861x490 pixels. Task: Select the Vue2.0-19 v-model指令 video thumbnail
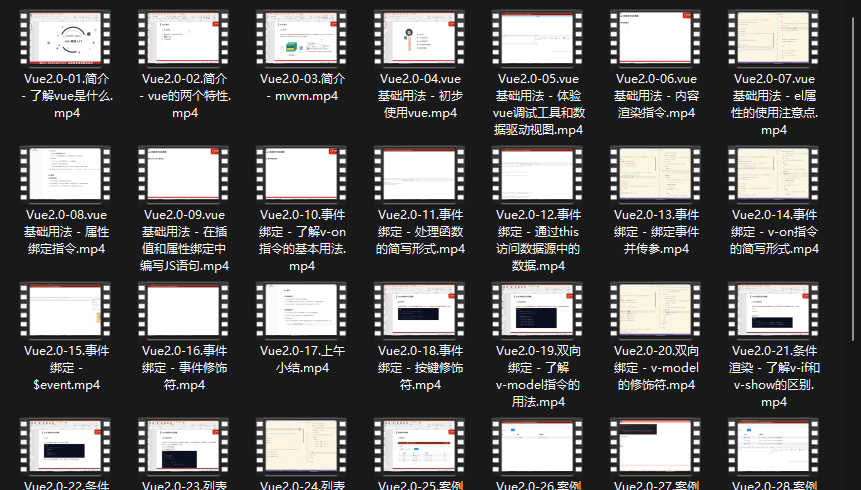pos(538,309)
